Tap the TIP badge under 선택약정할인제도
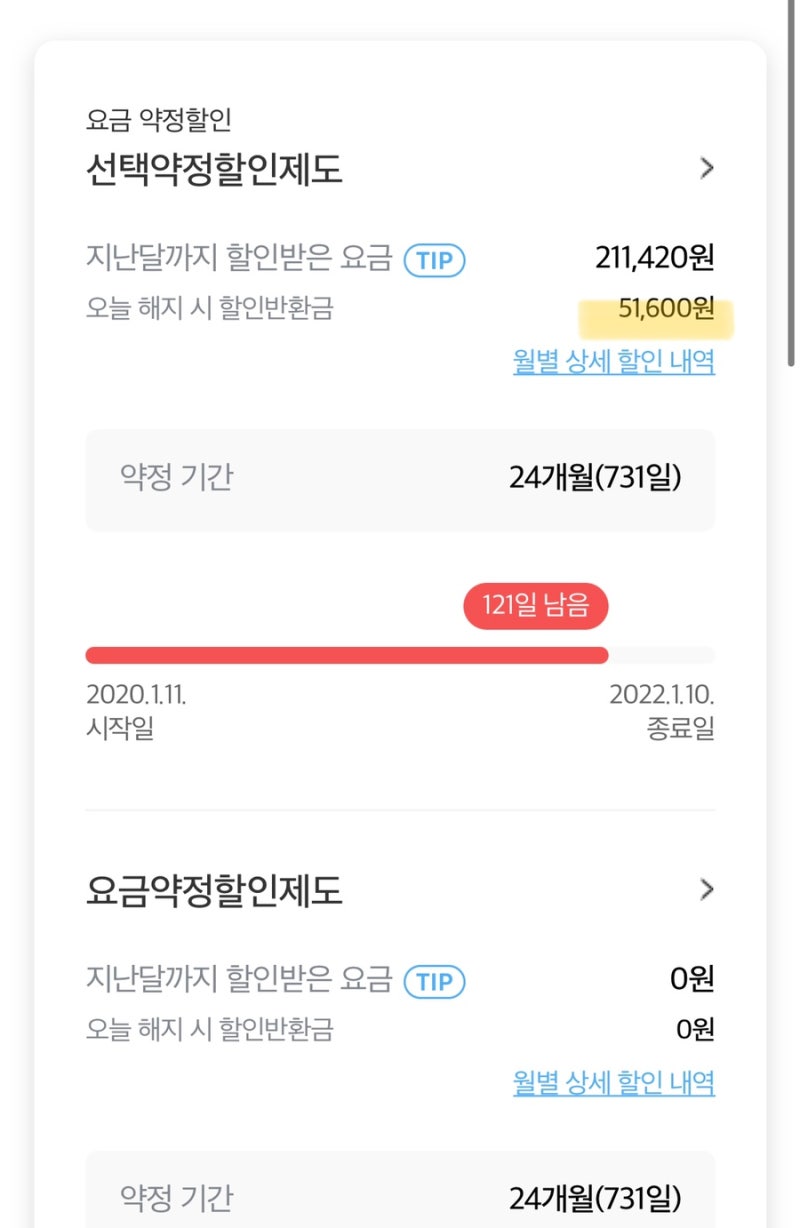This screenshot has width=800, height=1228. tap(434, 261)
